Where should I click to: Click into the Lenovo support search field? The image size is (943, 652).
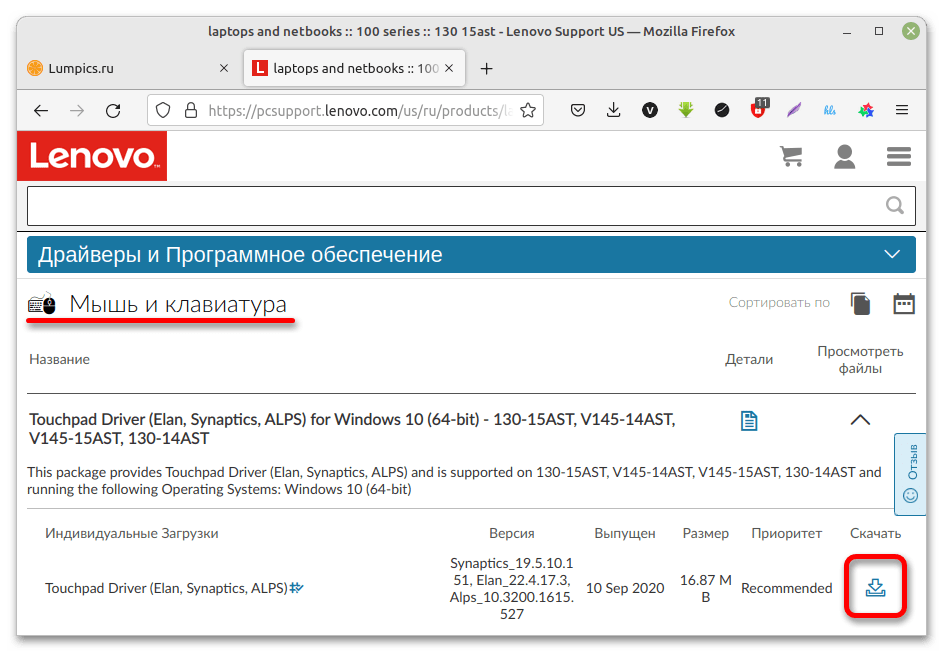click(450, 206)
